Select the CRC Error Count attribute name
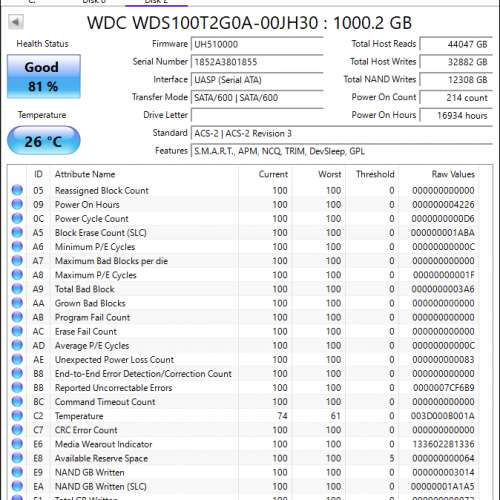500x500 pixels. pyautogui.click(x=86, y=430)
